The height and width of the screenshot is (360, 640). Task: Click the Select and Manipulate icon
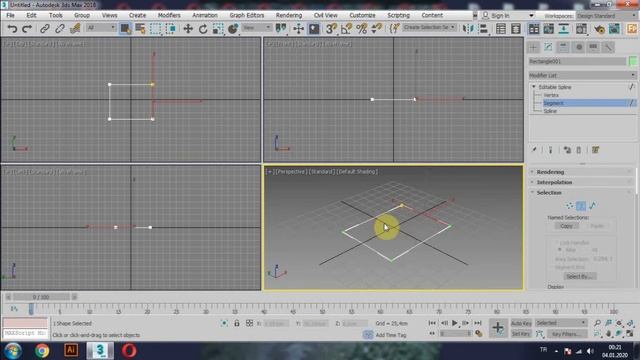tap(298, 29)
